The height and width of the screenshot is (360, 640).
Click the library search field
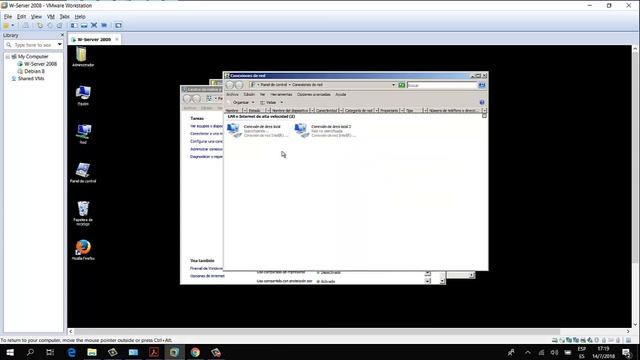pos(33,45)
